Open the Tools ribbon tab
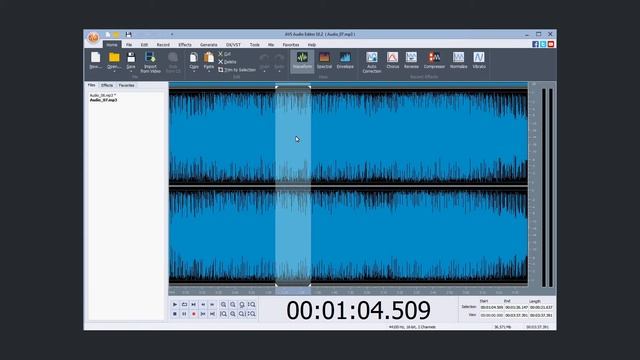640x360 pixels. pyautogui.click(x=255, y=44)
